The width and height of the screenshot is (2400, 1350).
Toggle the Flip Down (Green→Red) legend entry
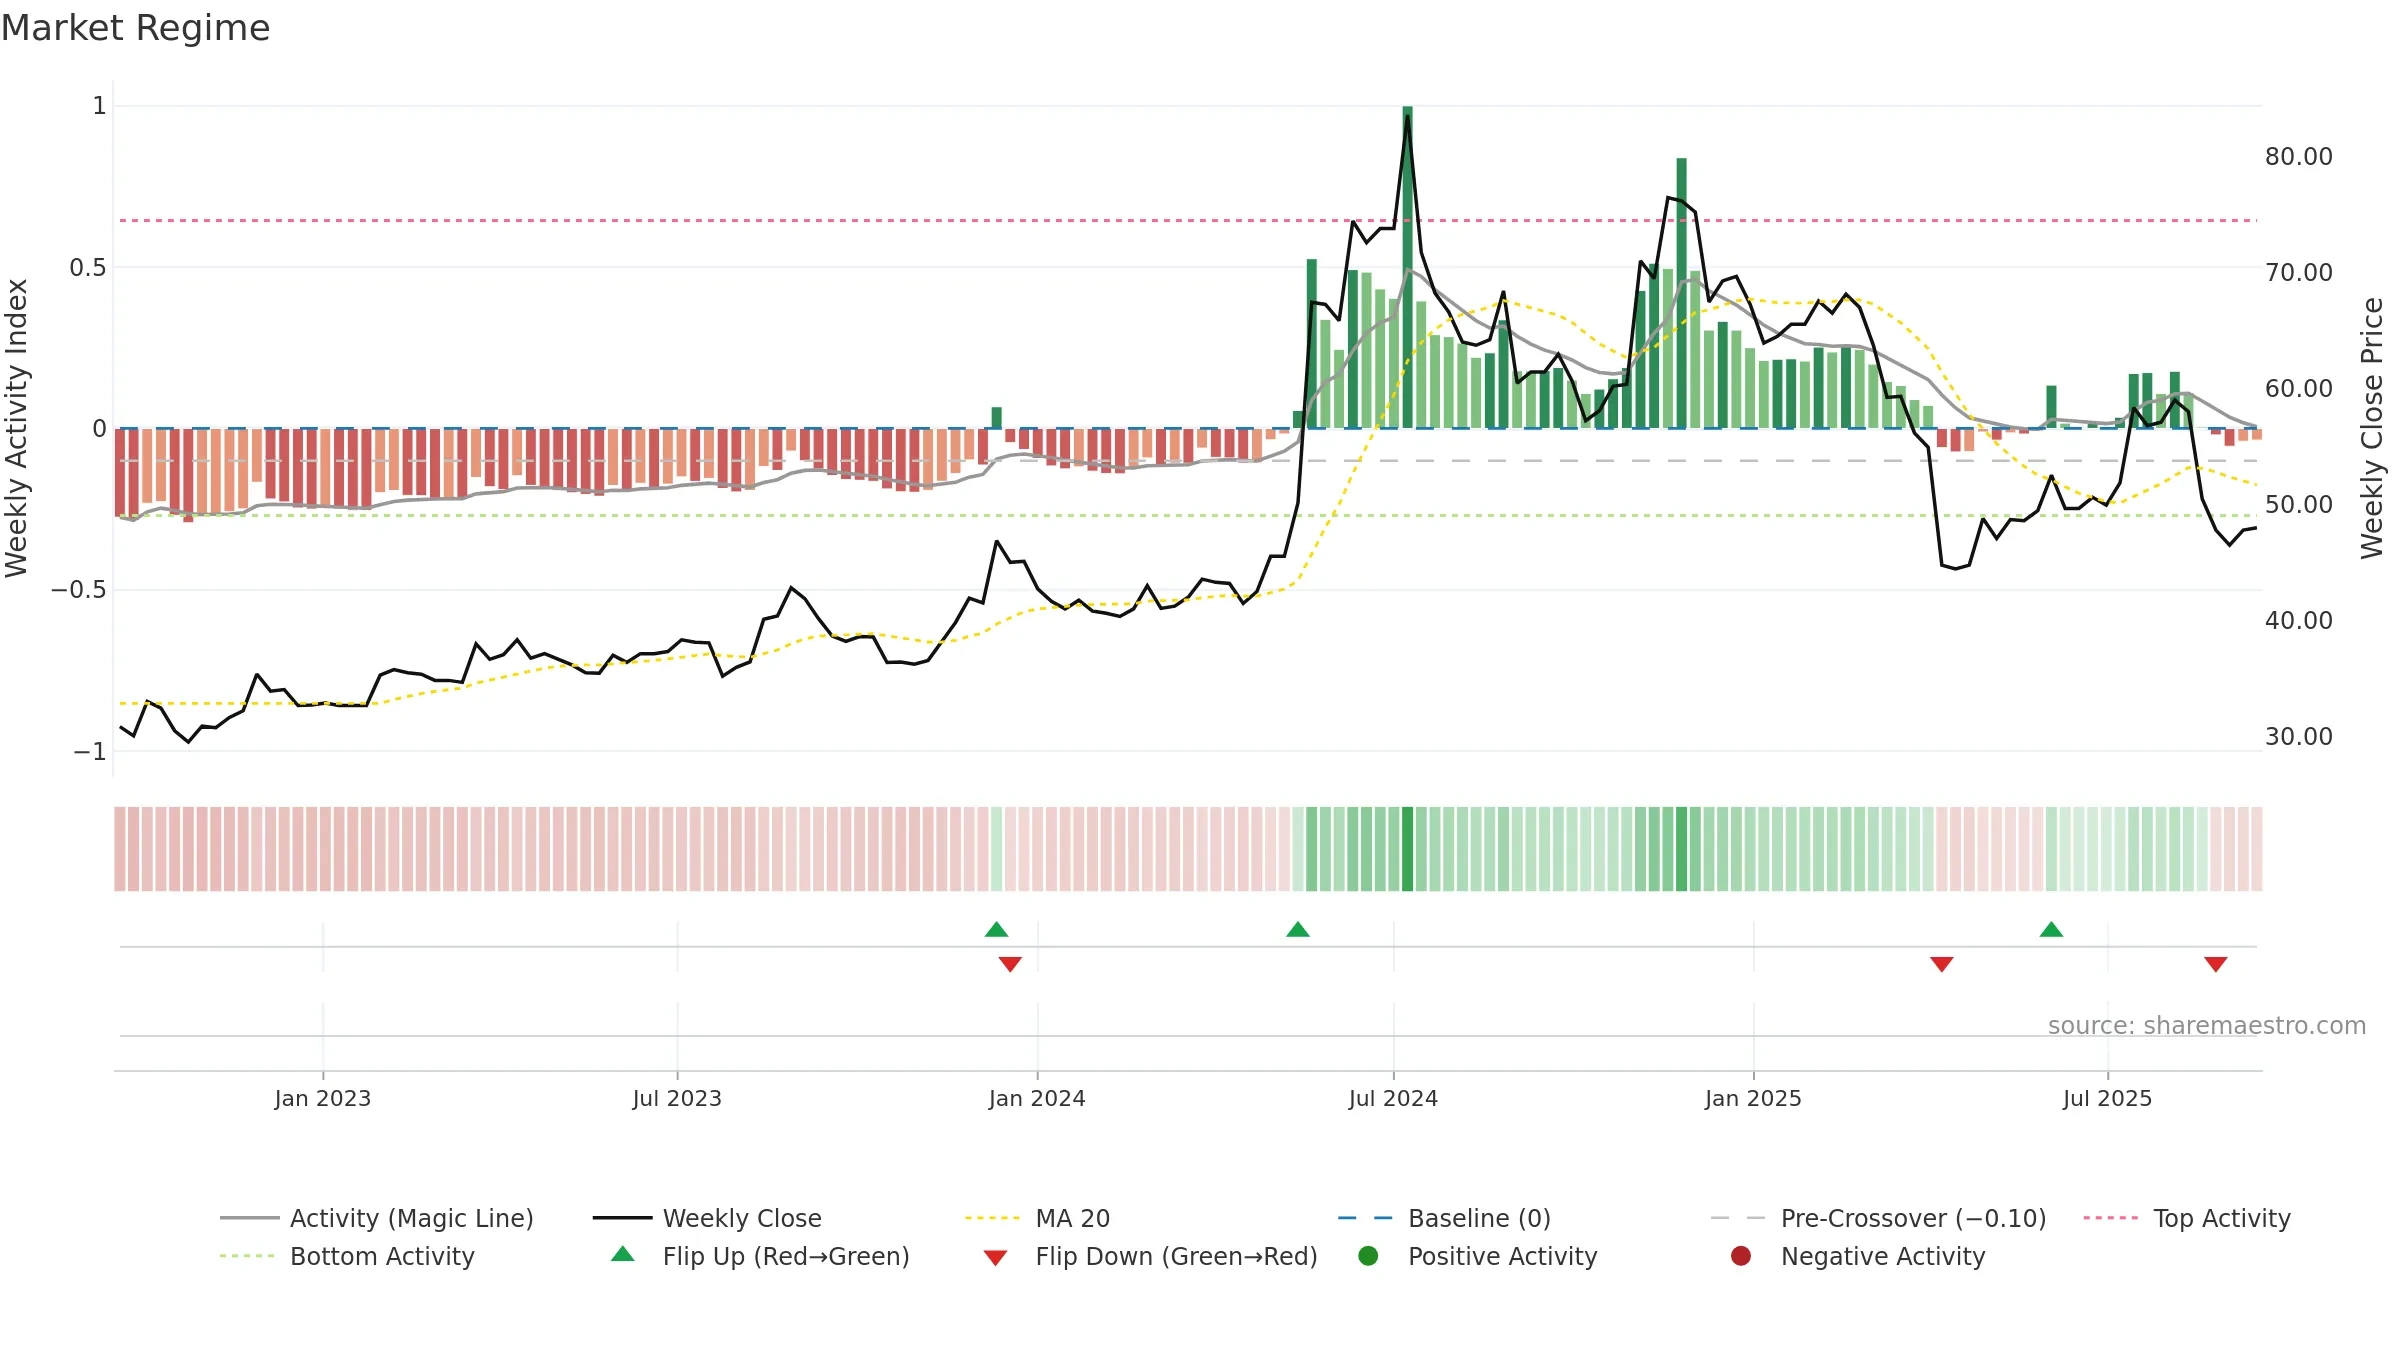[1150, 1256]
